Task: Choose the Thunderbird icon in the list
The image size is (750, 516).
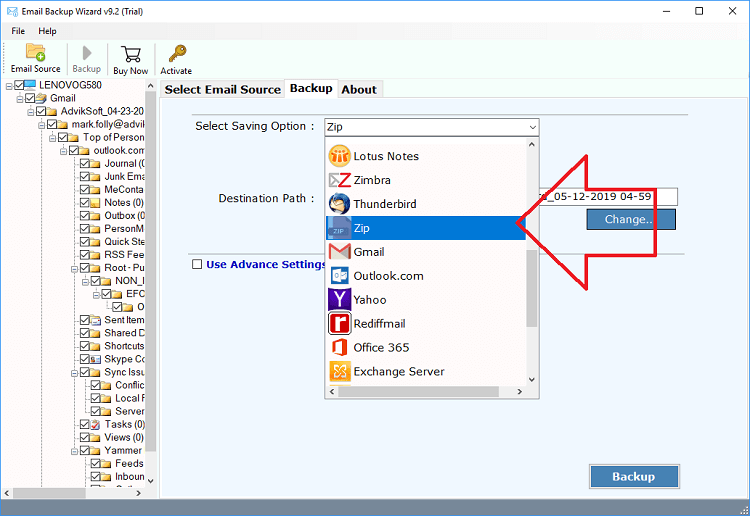Action: [339, 204]
